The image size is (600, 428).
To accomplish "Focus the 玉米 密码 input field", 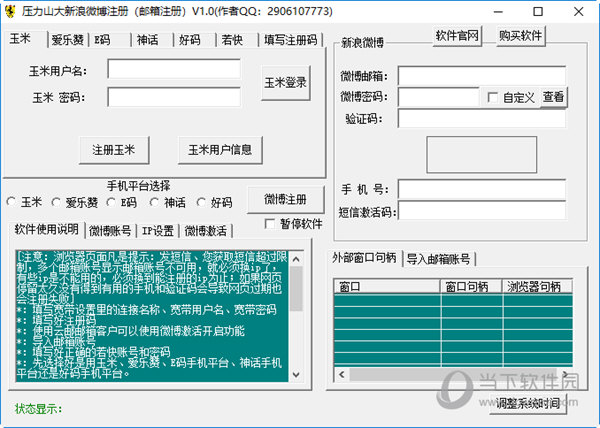I will click(174, 97).
